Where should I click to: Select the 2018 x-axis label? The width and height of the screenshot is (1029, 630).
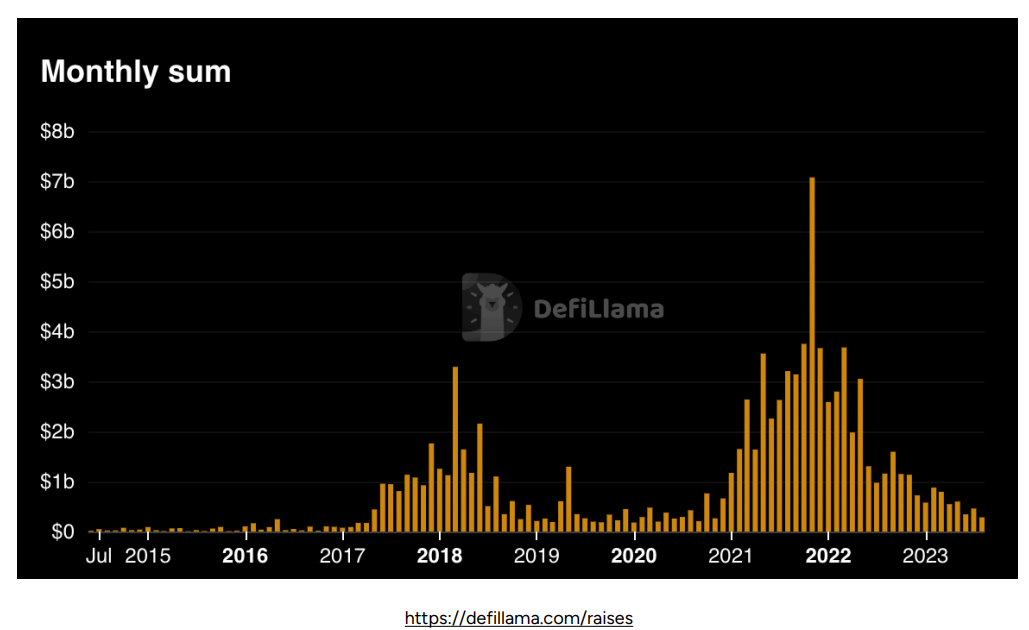pyautogui.click(x=440, y=555)
